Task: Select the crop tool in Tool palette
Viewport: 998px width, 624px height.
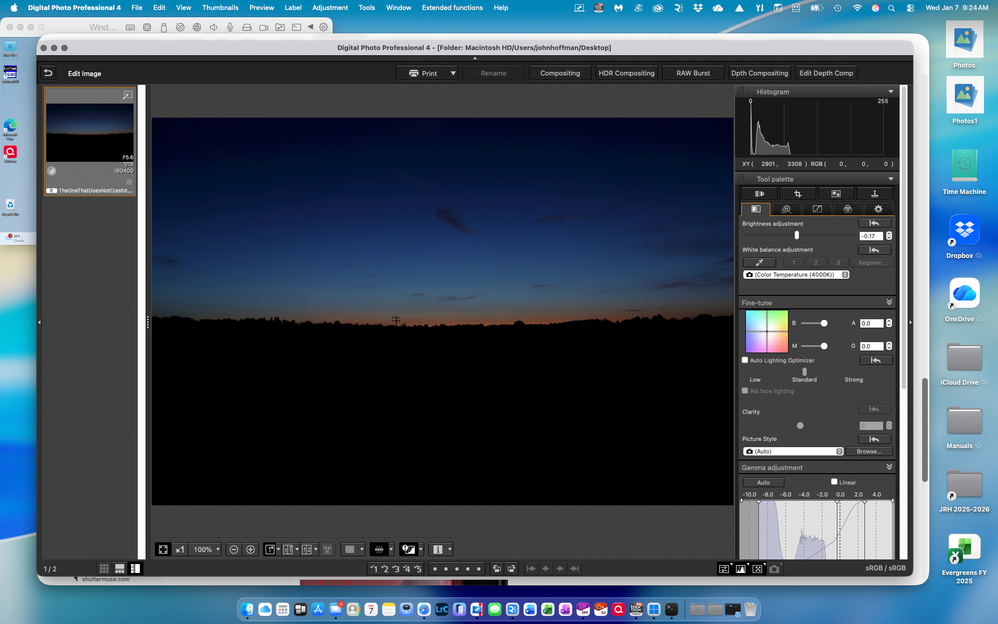Action: point(797,194)
